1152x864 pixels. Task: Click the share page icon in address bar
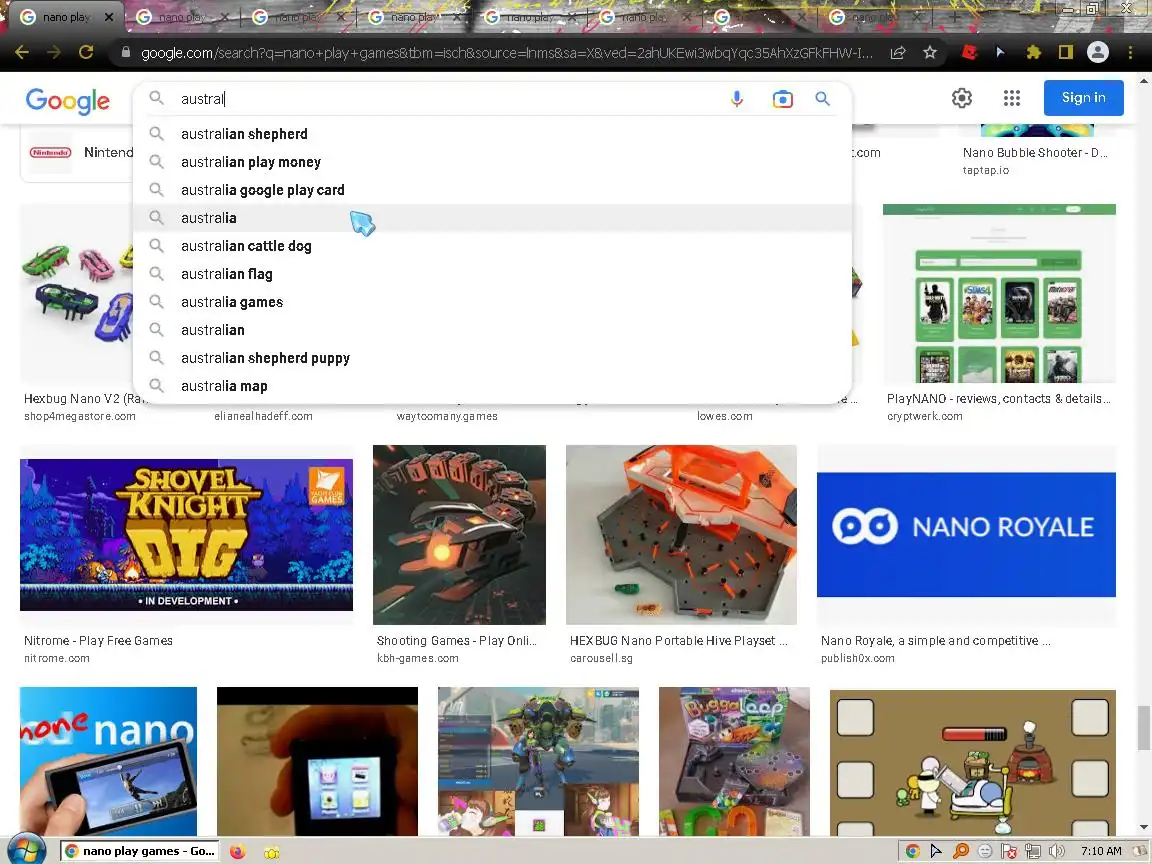897,52
